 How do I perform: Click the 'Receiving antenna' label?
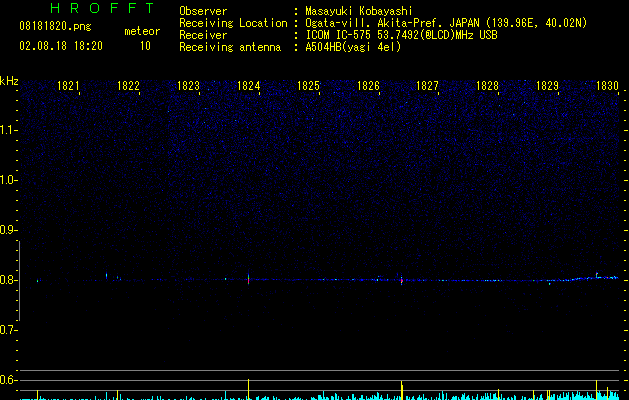[230, 47]
